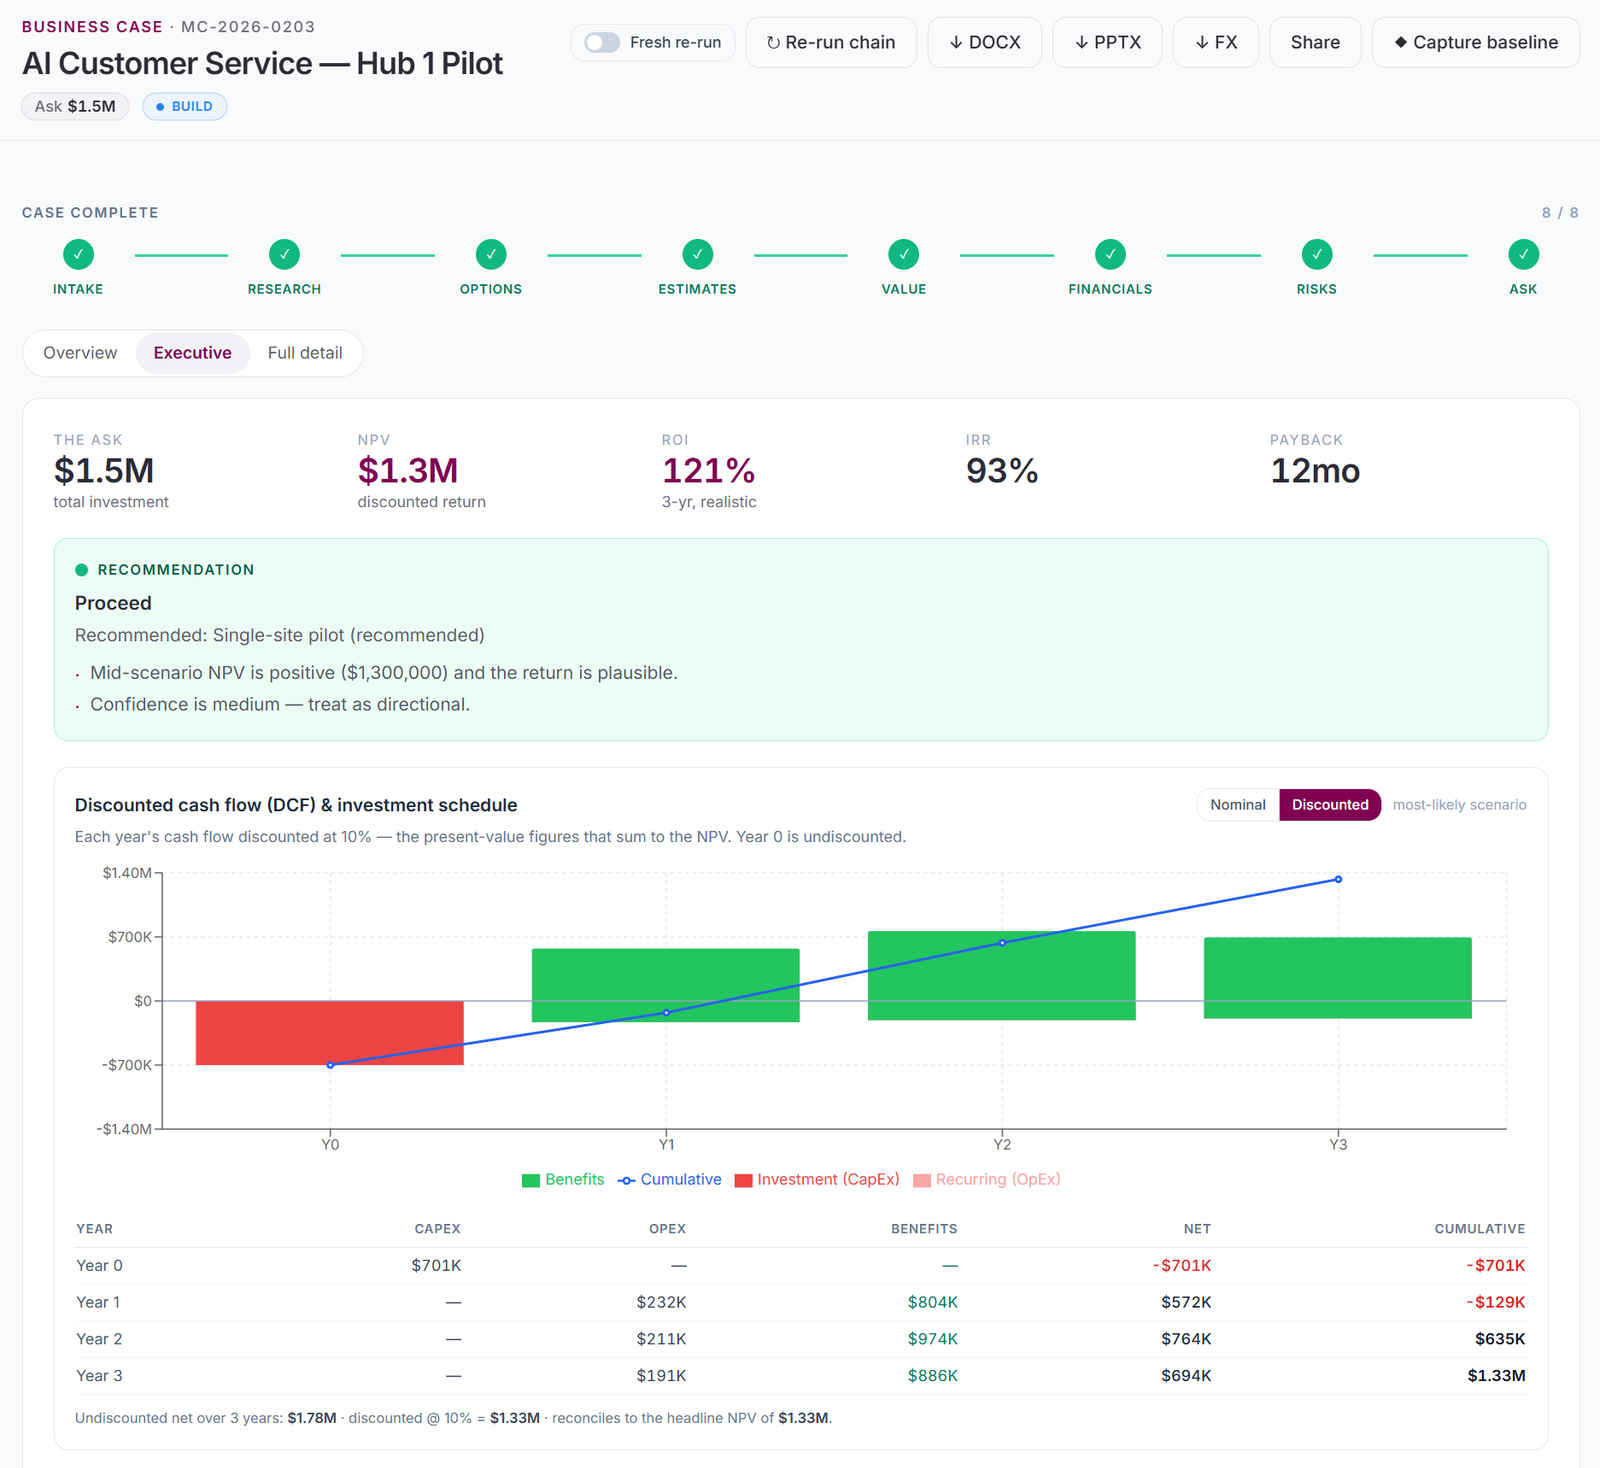Select the Executive tab
Viewport: 1600px width, 1468px height.
point(192,353)
